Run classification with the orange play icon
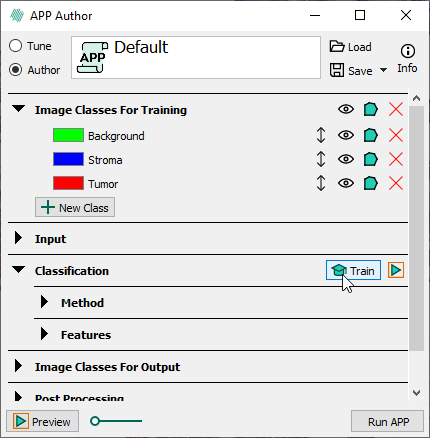Image resolution: width=430 pixels, height=438 pixels. point(396,270)
